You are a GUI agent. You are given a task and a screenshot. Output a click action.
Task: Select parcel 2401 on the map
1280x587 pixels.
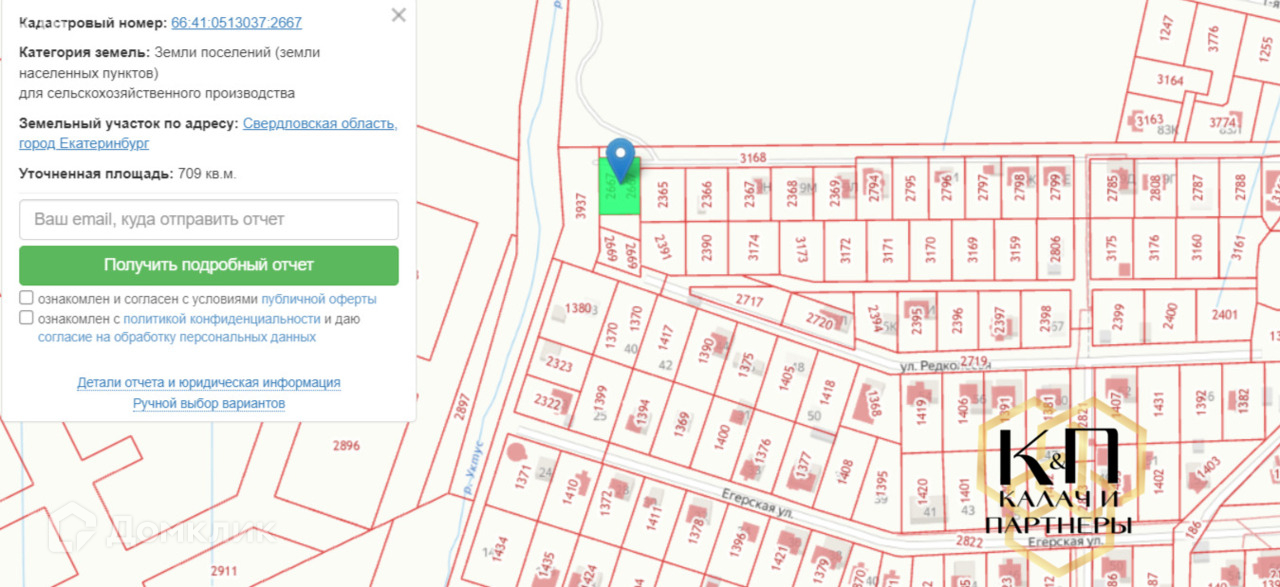[1224, 314]
